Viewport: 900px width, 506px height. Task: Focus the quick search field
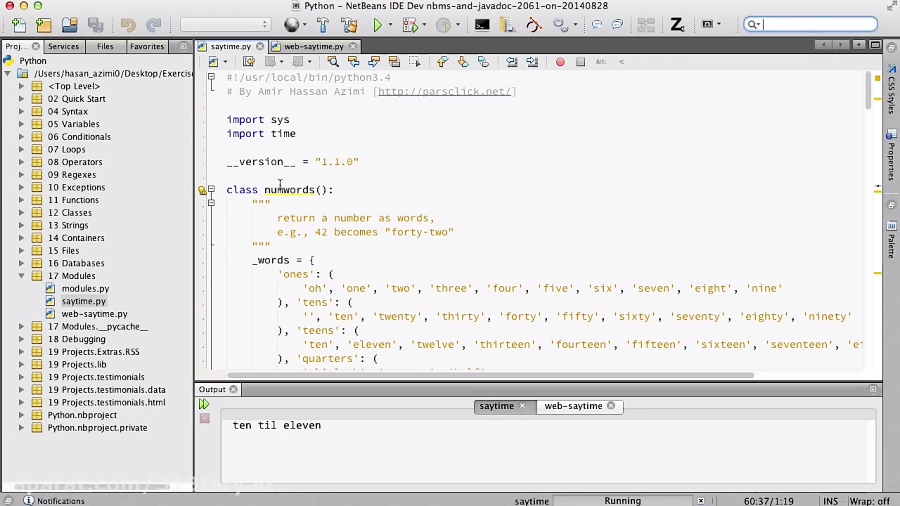coord(810,24)
